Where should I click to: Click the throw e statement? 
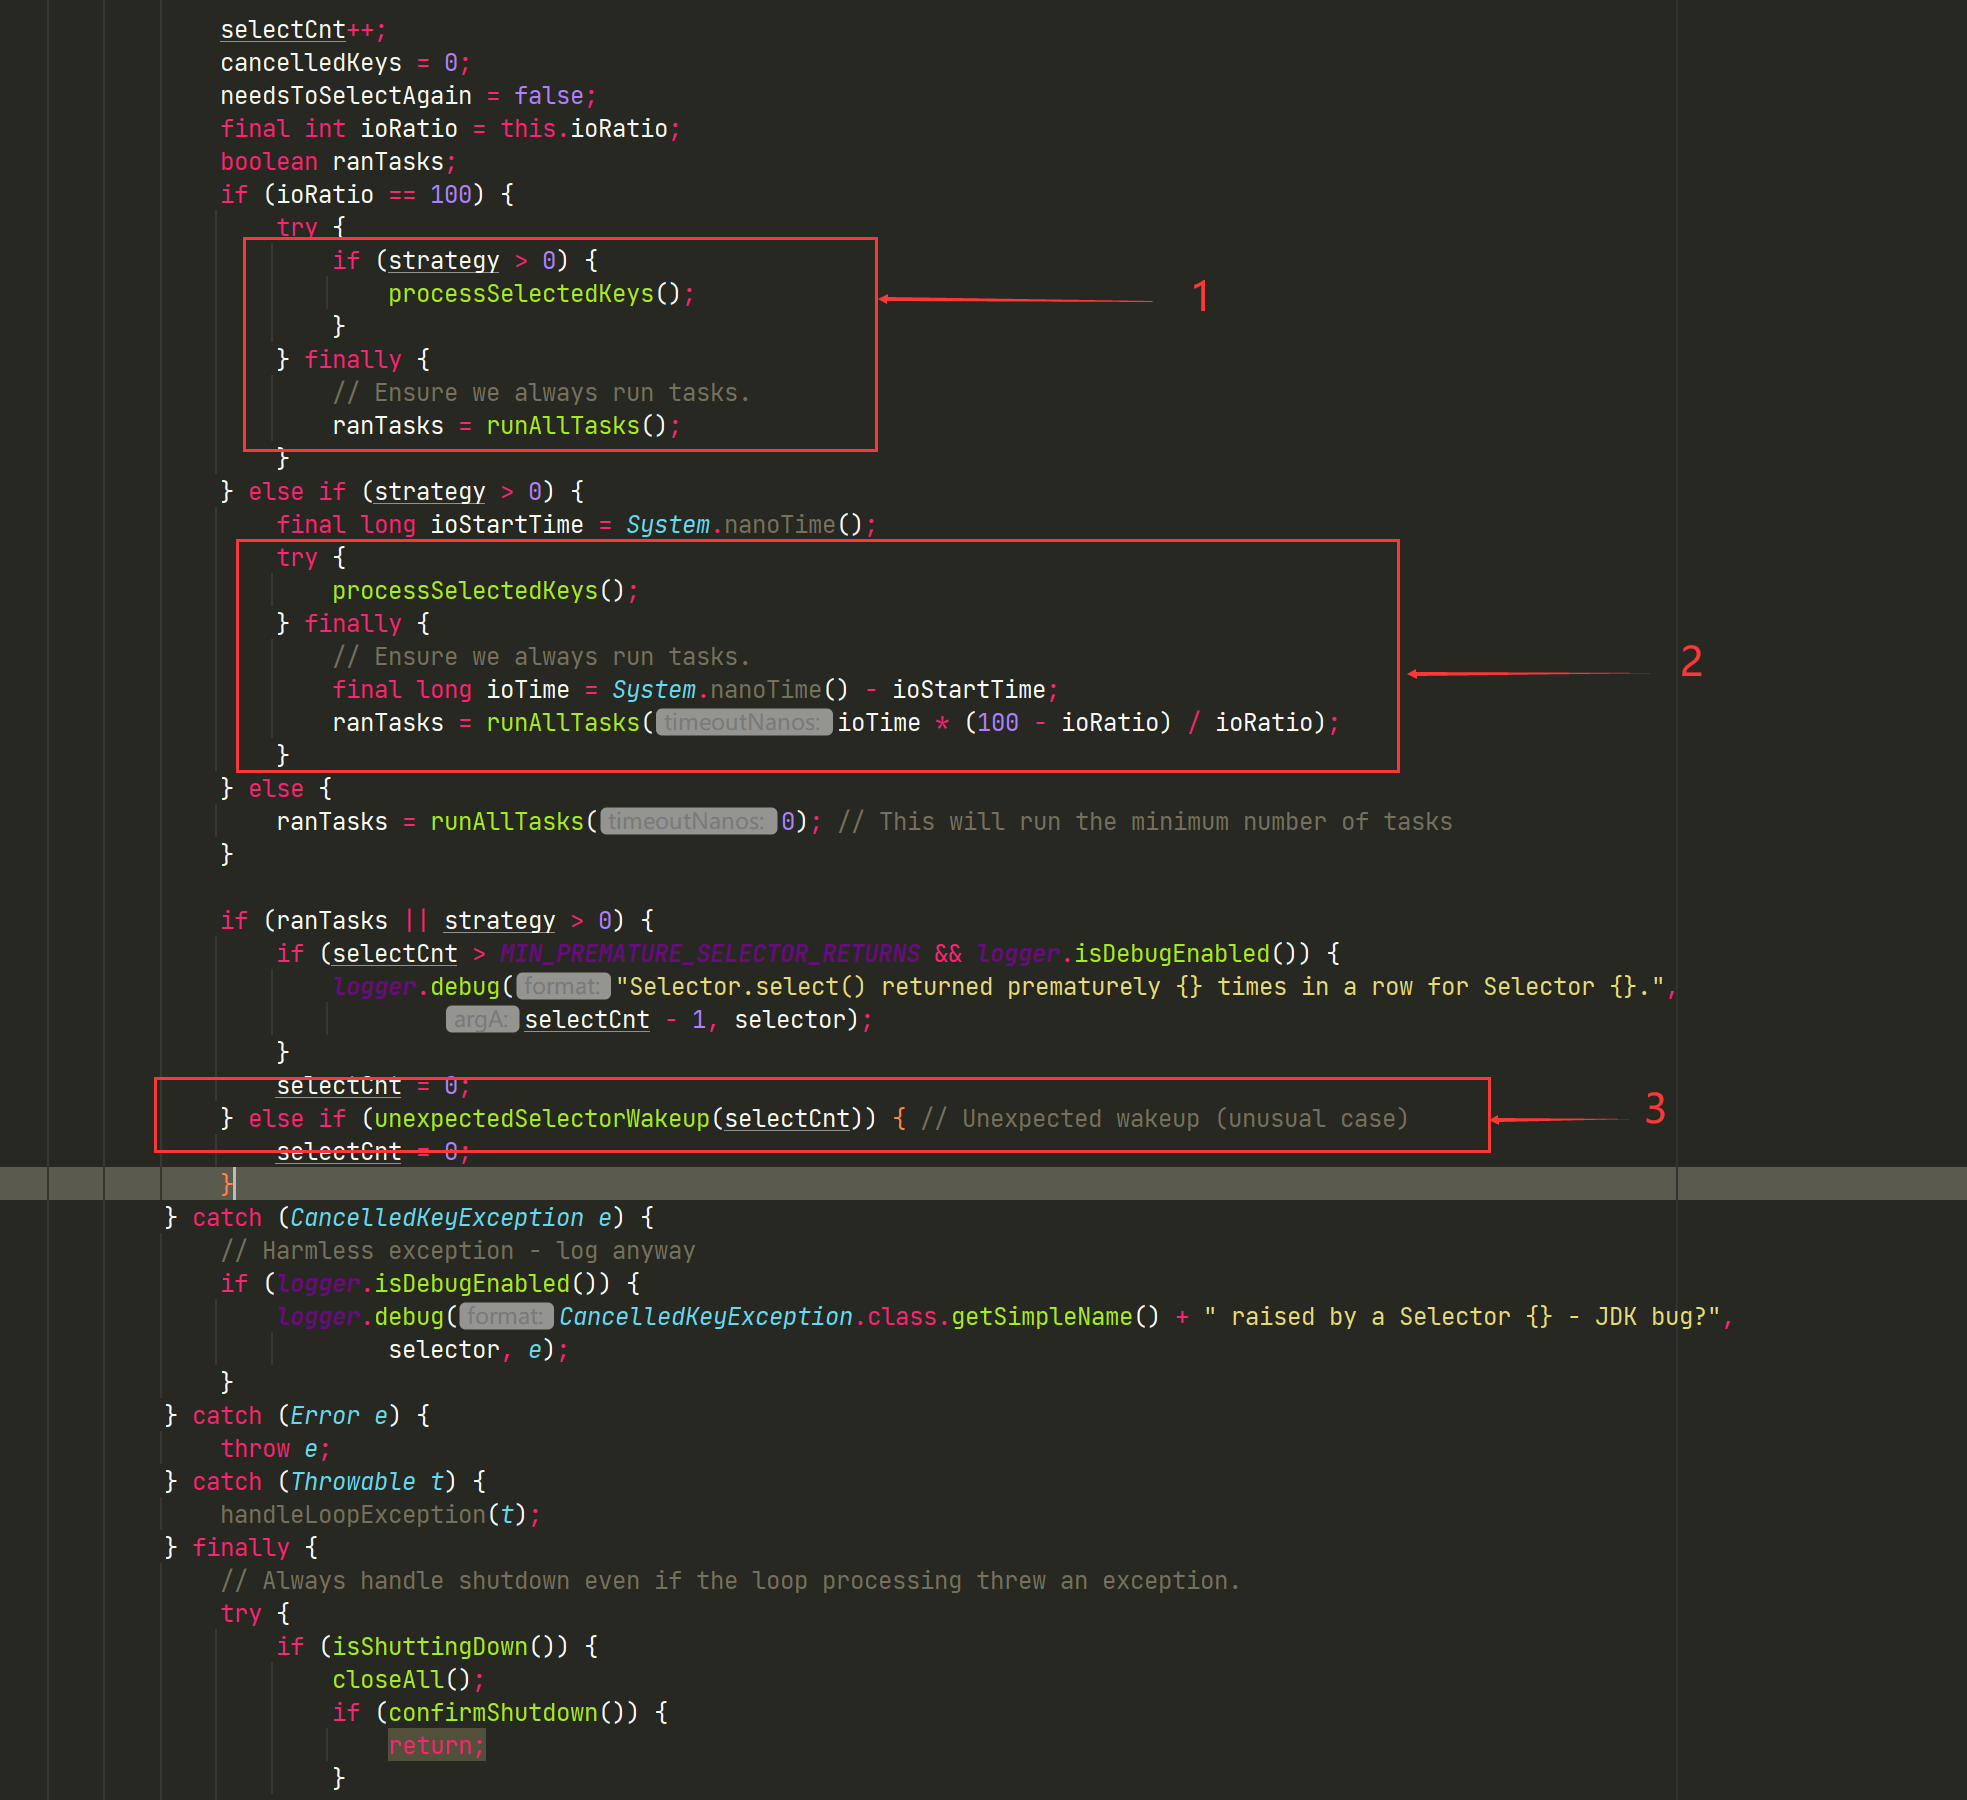[x=274, y=1449]
